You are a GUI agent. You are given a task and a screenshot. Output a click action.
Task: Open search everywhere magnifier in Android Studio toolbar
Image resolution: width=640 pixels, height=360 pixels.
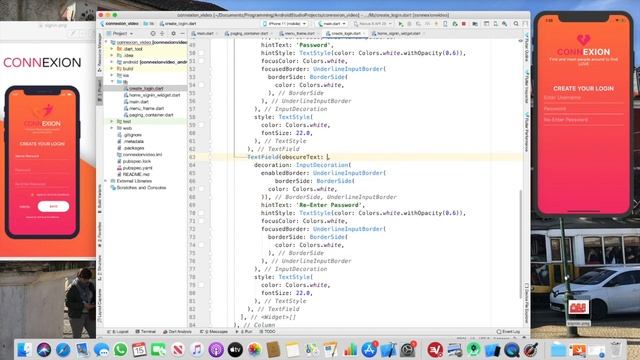click(516, 24)
